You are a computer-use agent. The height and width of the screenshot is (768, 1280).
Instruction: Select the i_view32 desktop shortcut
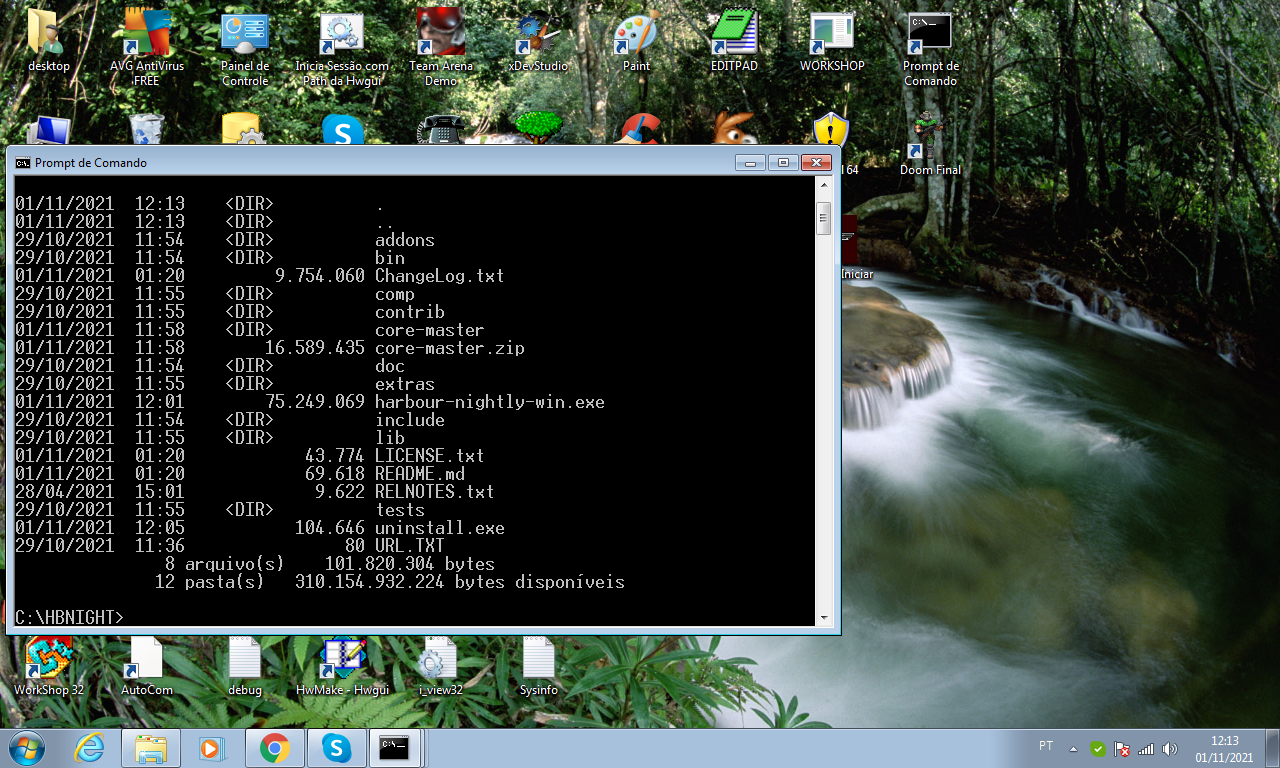click(440, 662)
